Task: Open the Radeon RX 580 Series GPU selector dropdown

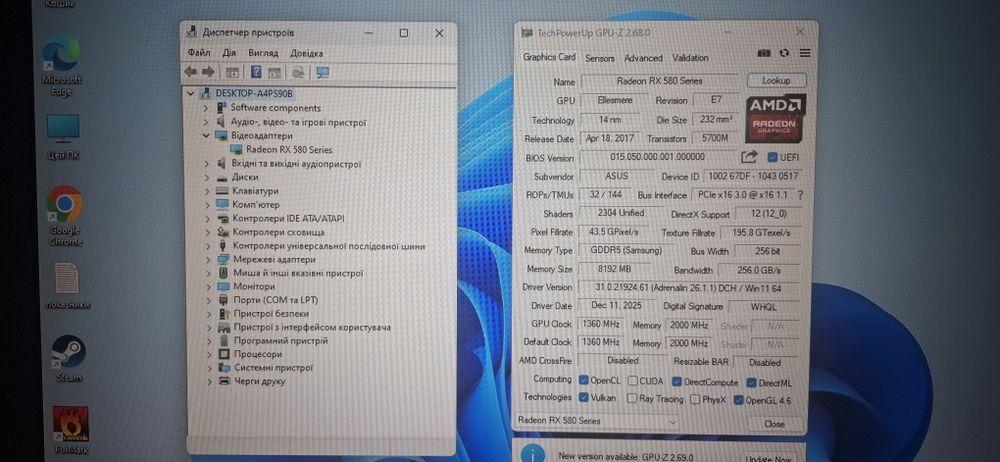Action: 596,421
